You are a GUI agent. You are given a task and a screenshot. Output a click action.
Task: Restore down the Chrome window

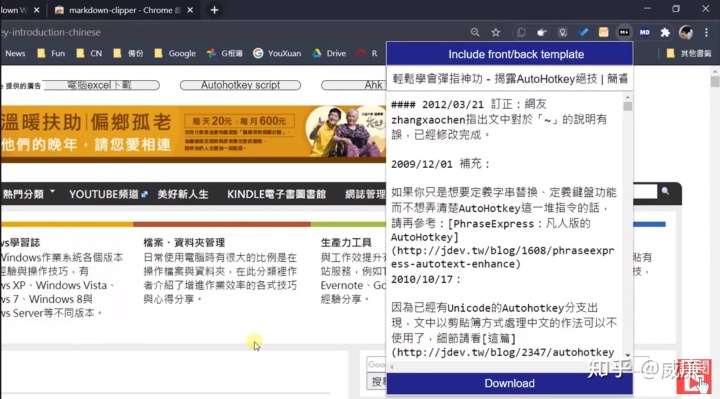point(676,9)
